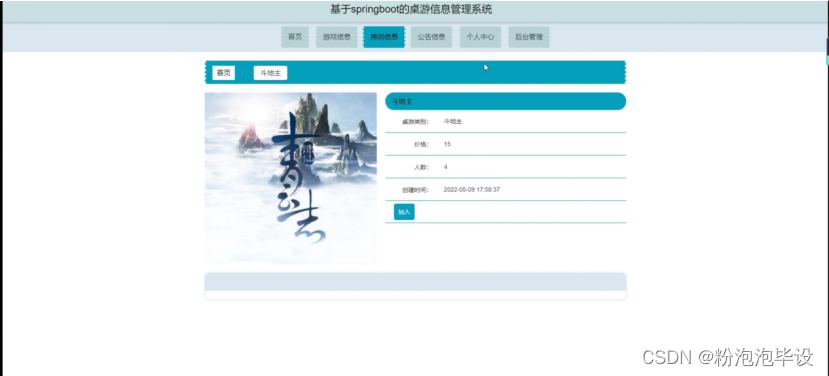The width and height of the screenshot is (829, 376).
Task: Click the 斗地主 breadcrumb item
Action: point(270,73)
